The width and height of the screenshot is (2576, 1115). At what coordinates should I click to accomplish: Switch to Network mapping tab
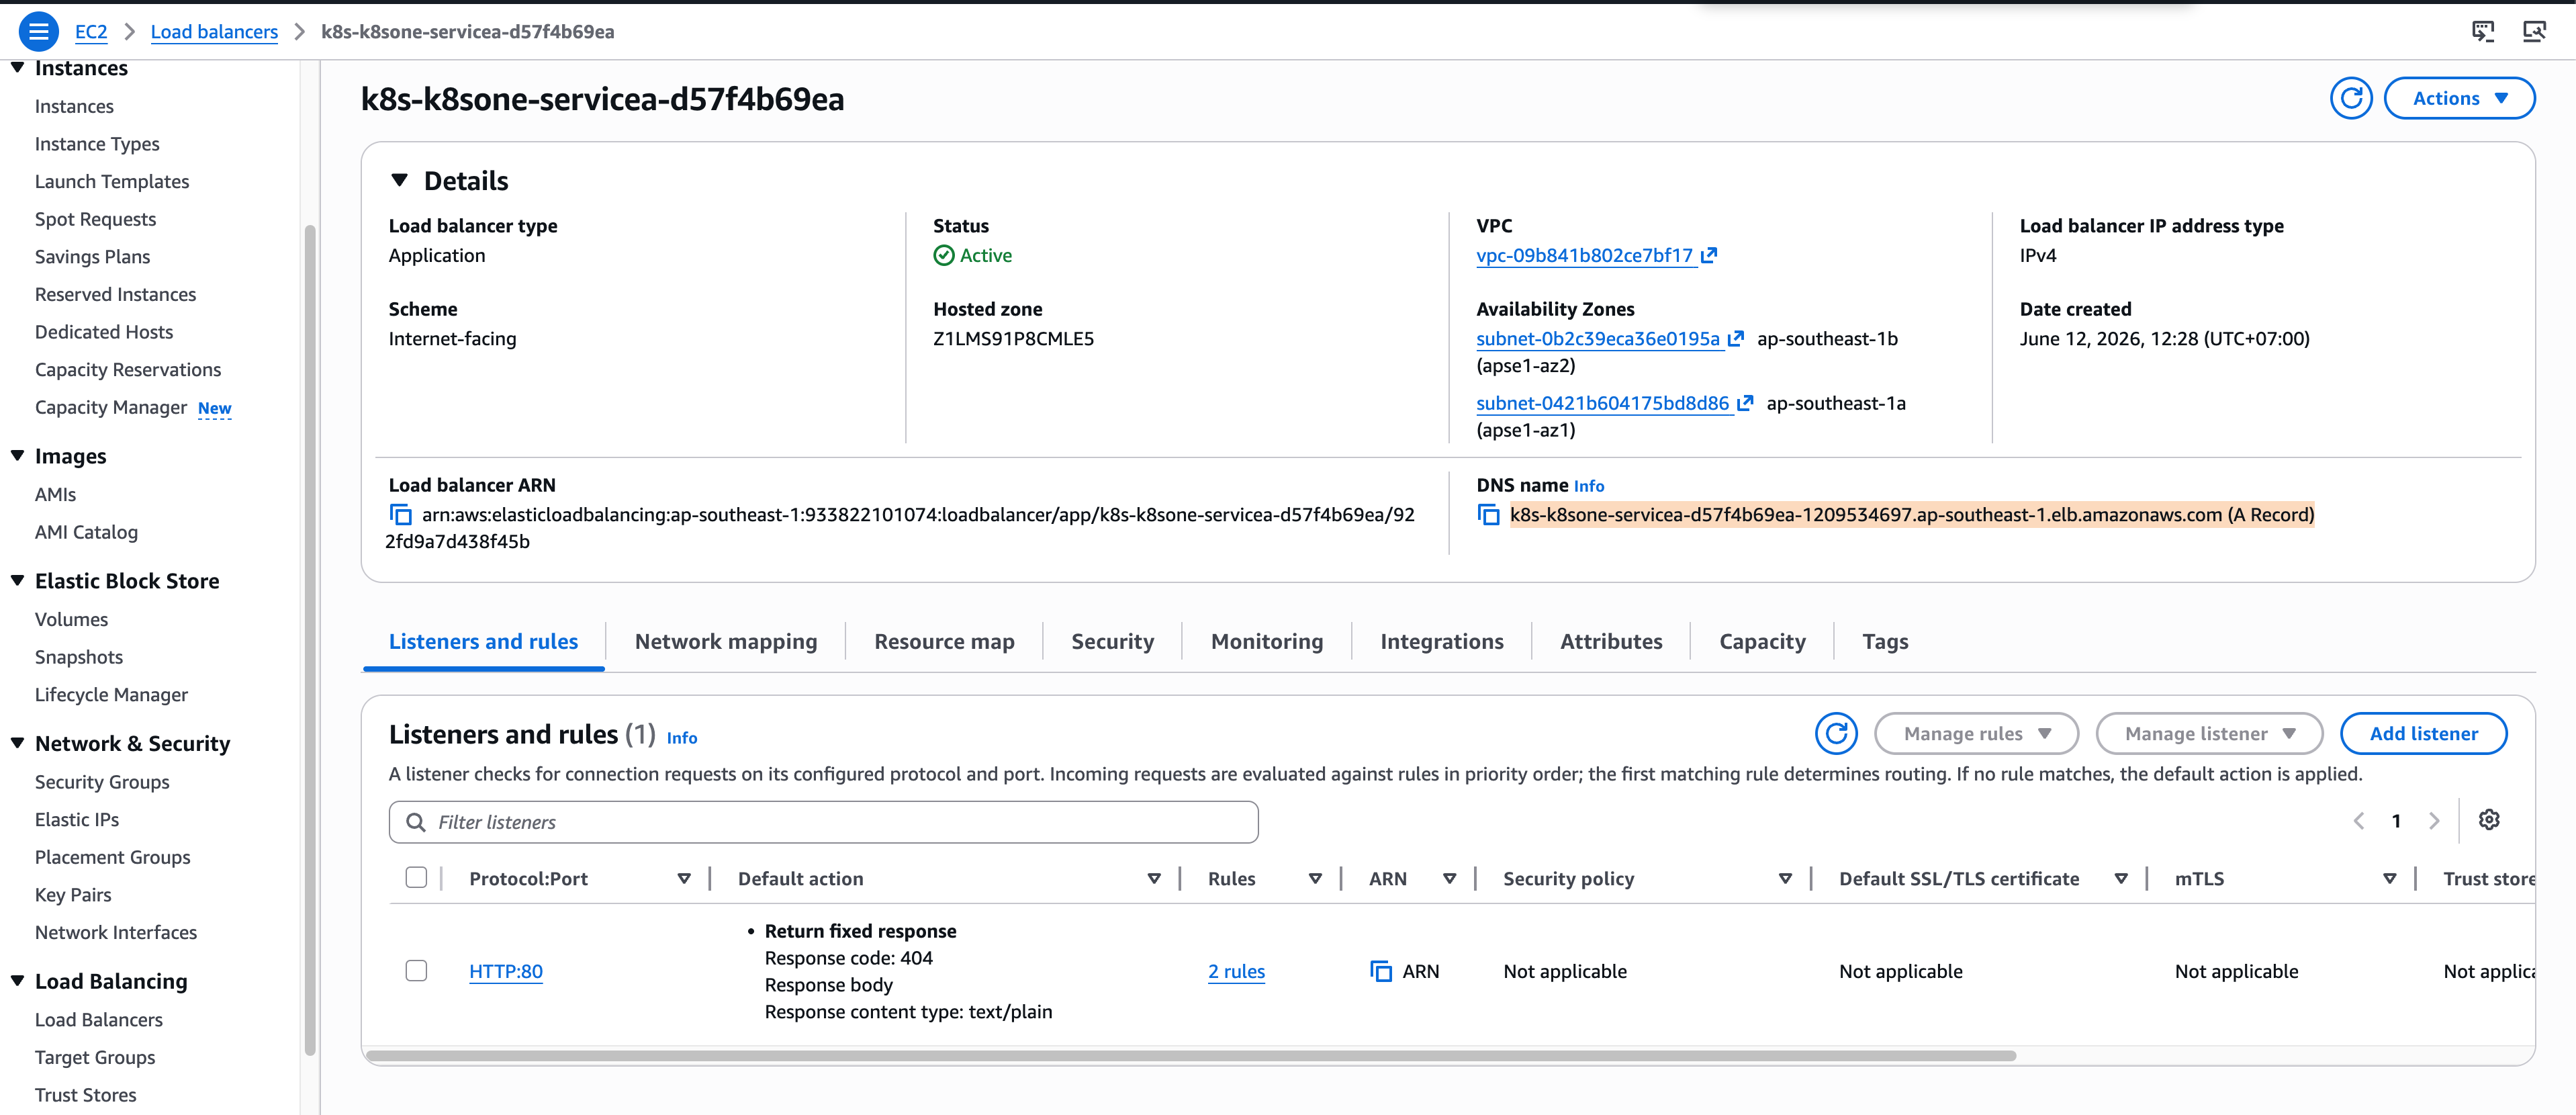pyautogui.click(x=726, y=641)
